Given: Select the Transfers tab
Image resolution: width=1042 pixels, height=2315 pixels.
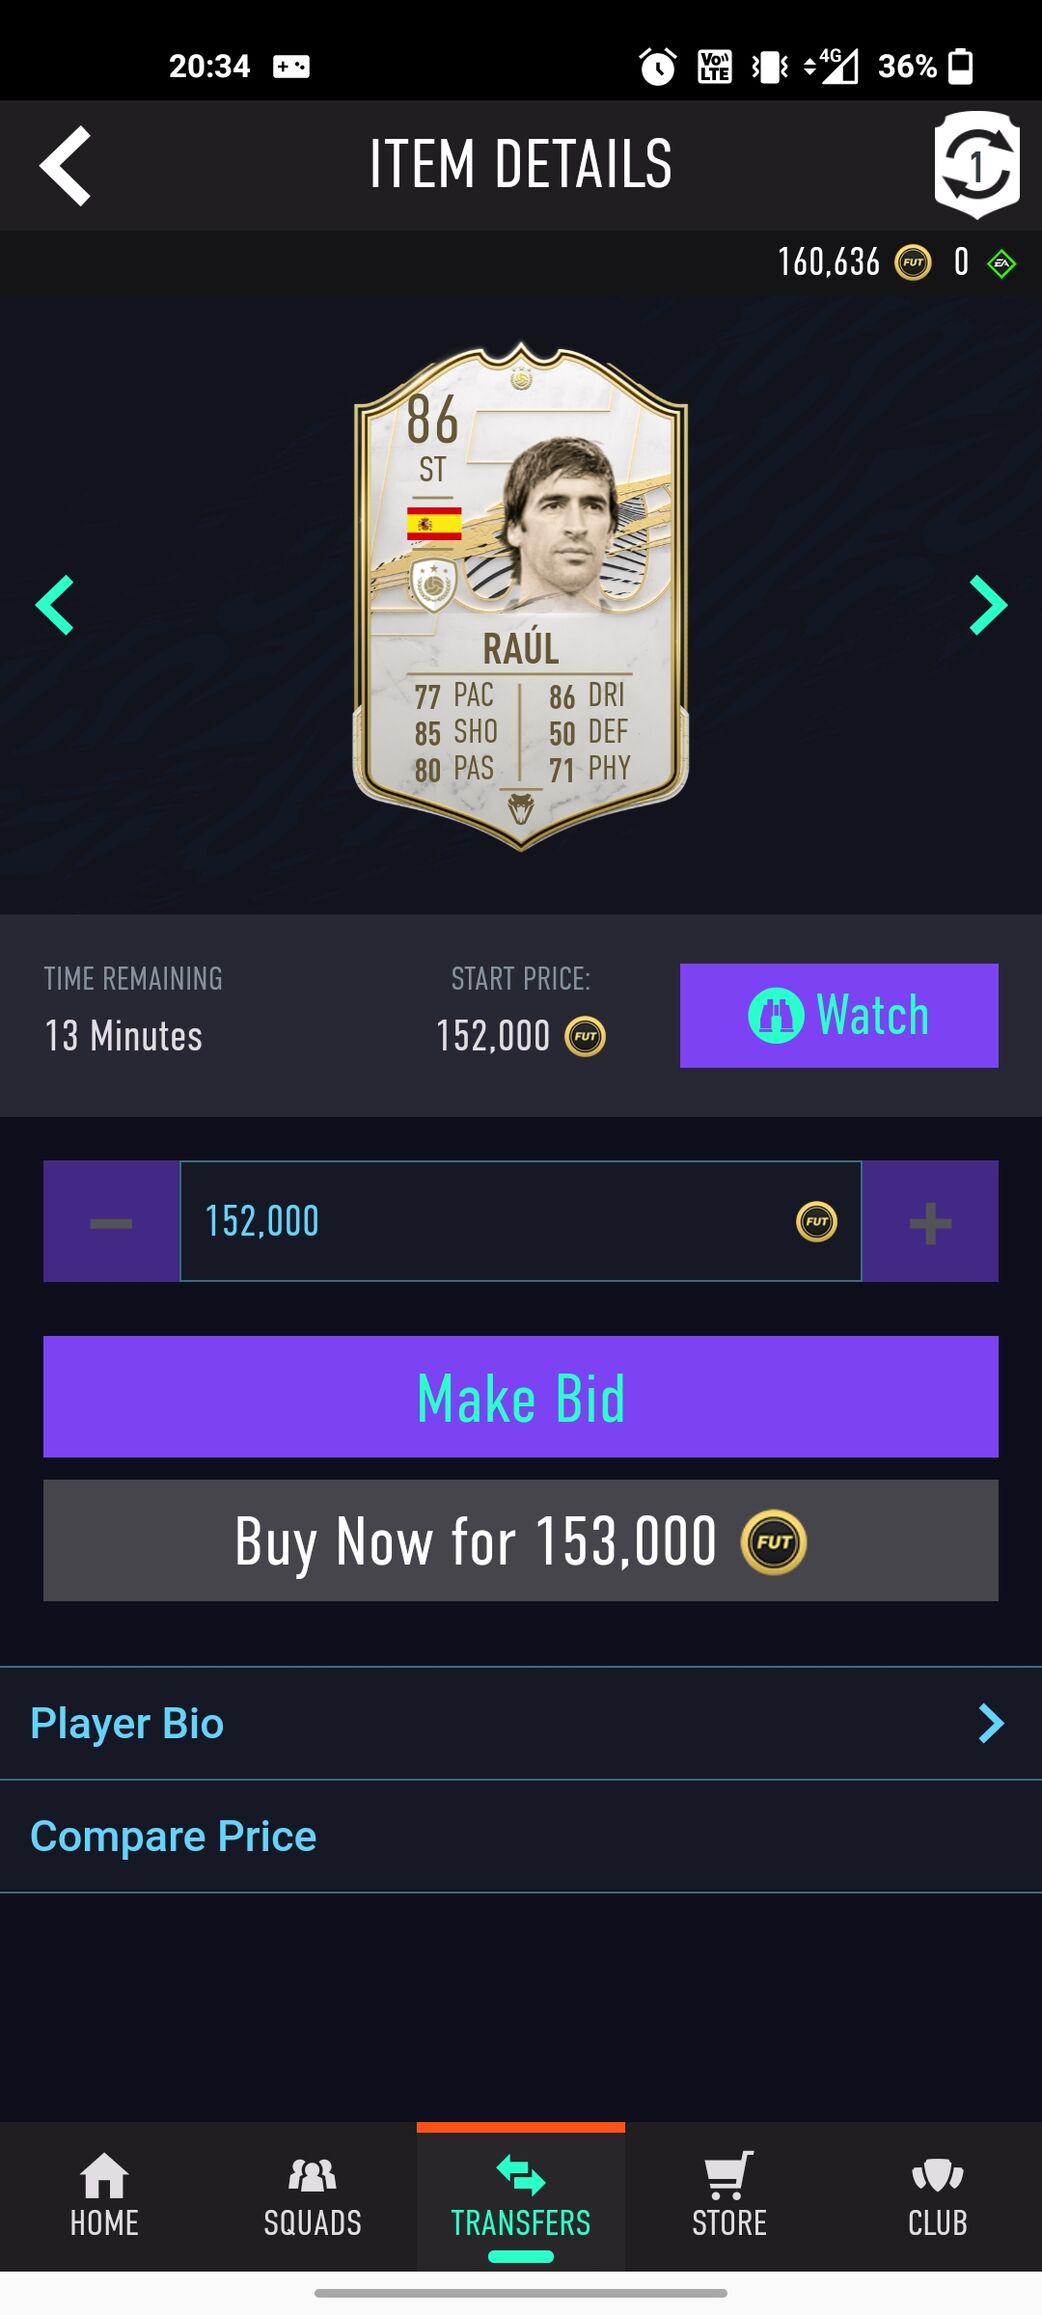Looking at the screenshot, I should point(521,2196).
